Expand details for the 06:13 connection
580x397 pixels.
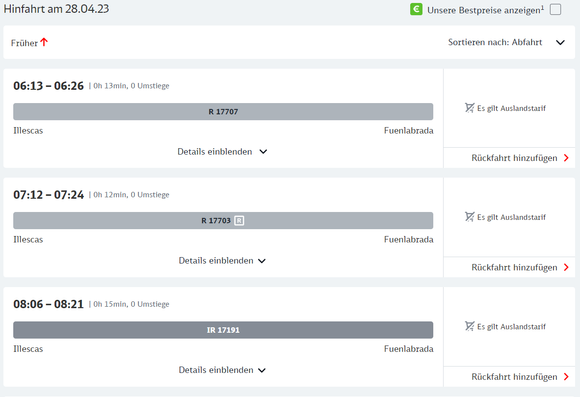click(222, 152)
